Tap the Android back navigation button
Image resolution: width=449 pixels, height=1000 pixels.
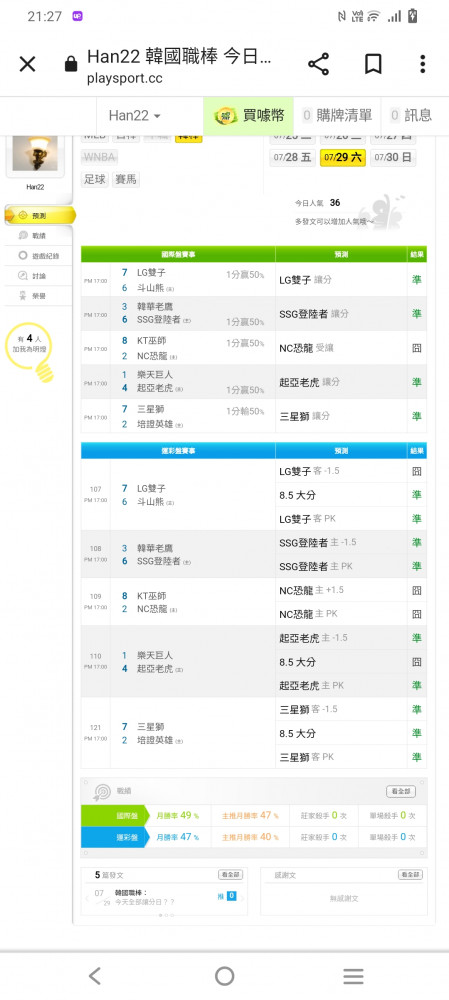coord(95,976)
